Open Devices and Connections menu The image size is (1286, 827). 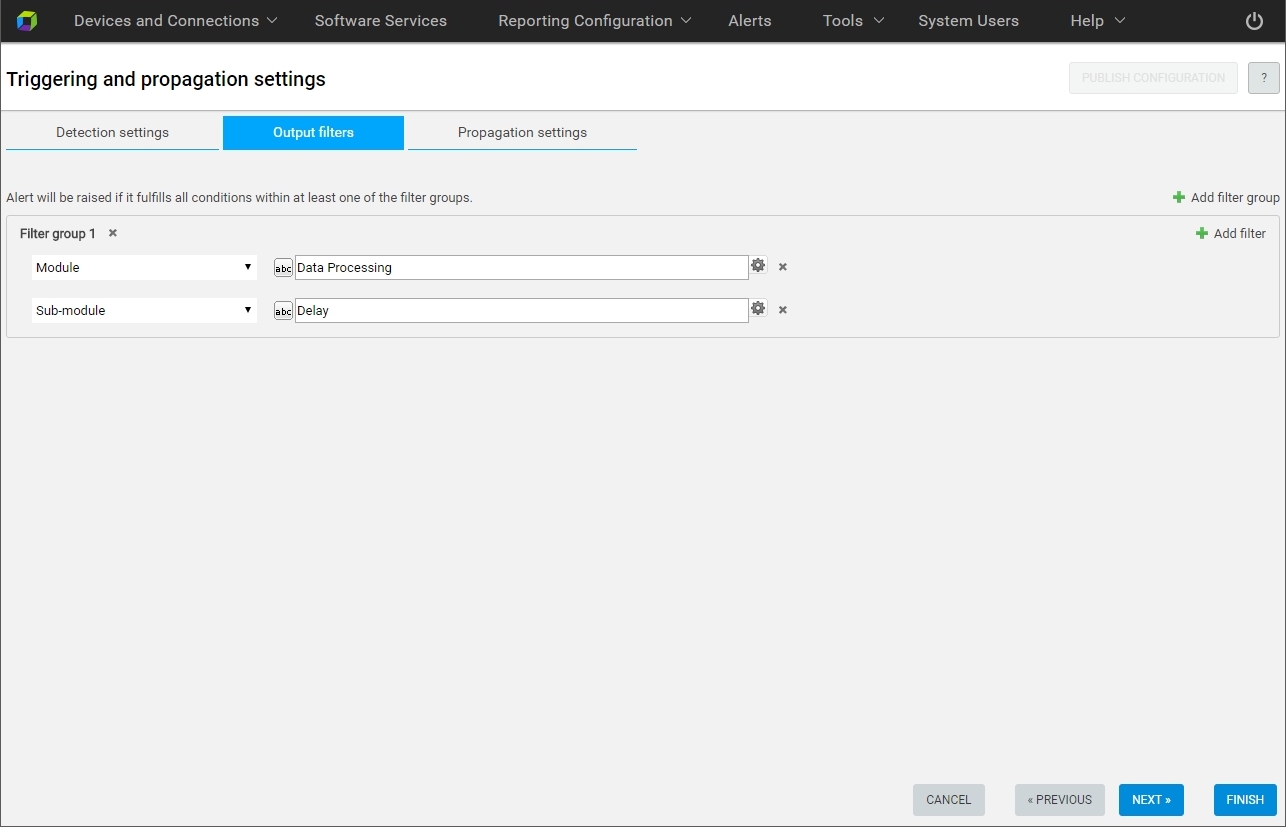click(175, 21)
